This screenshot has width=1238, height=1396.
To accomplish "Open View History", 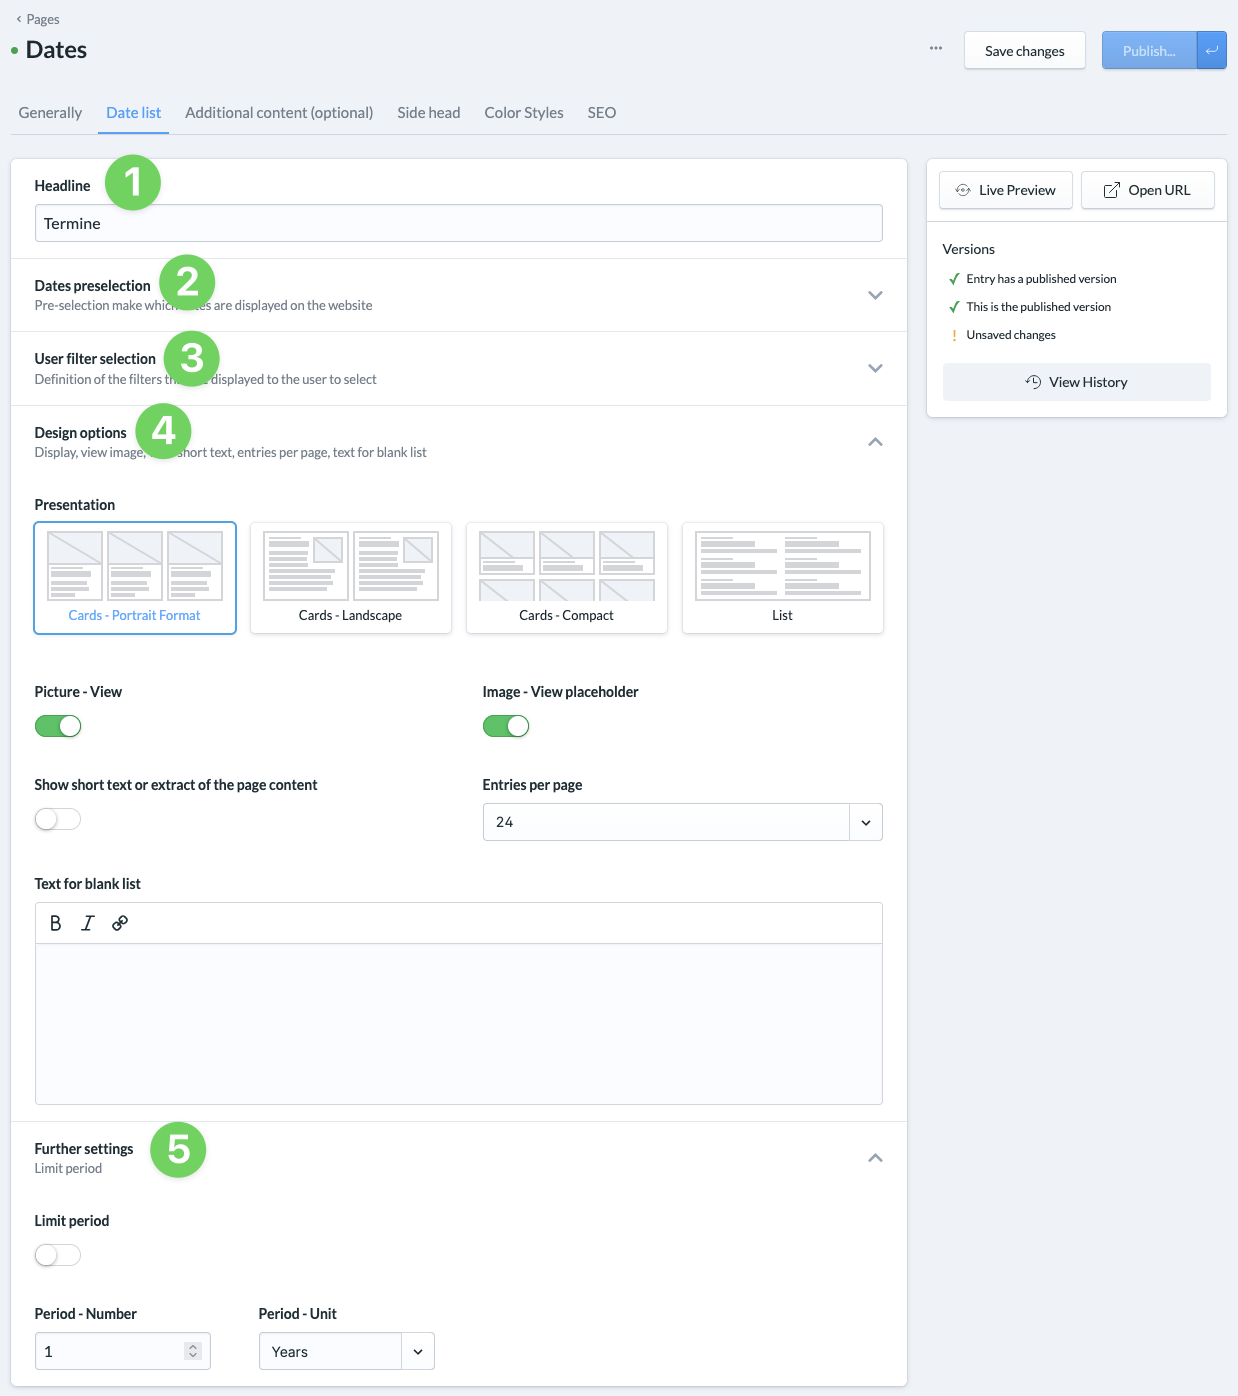I will coord(1077,382).
